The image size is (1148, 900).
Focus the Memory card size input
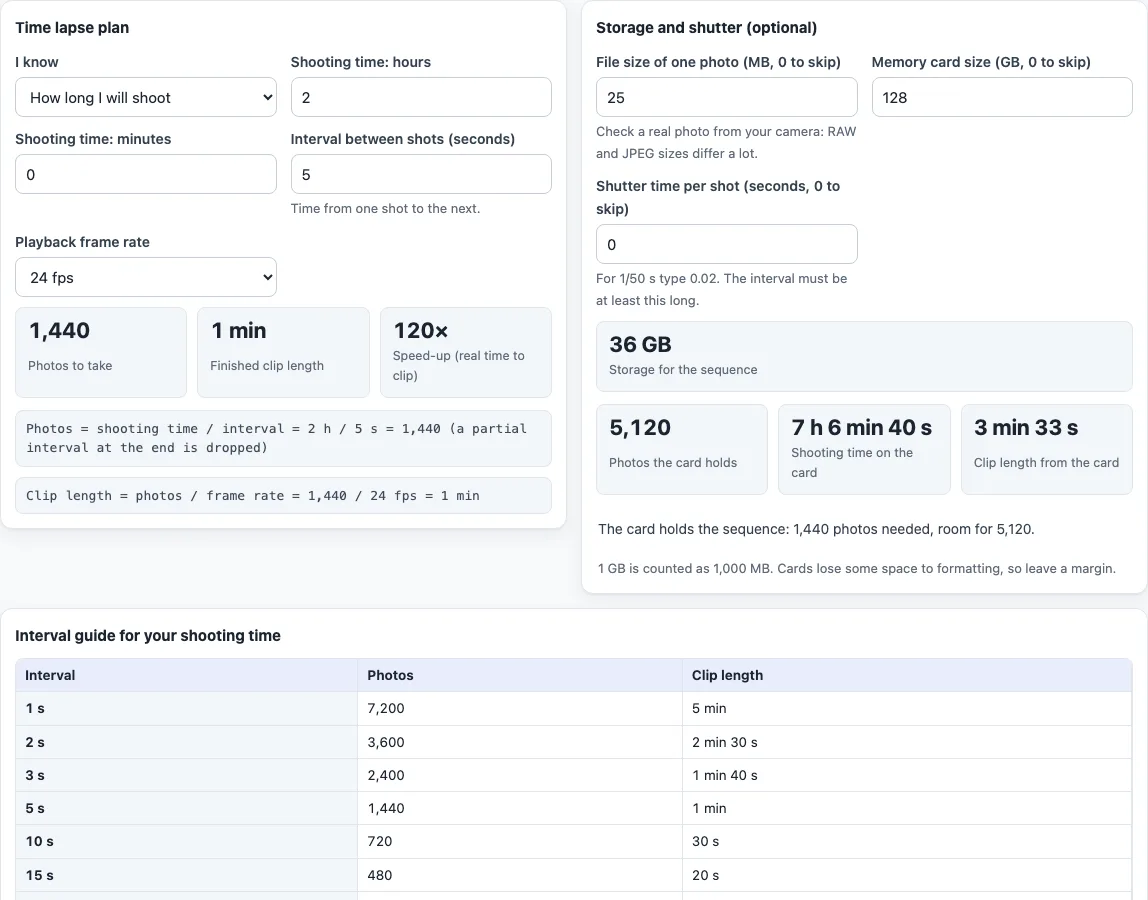click(1002, 97)
